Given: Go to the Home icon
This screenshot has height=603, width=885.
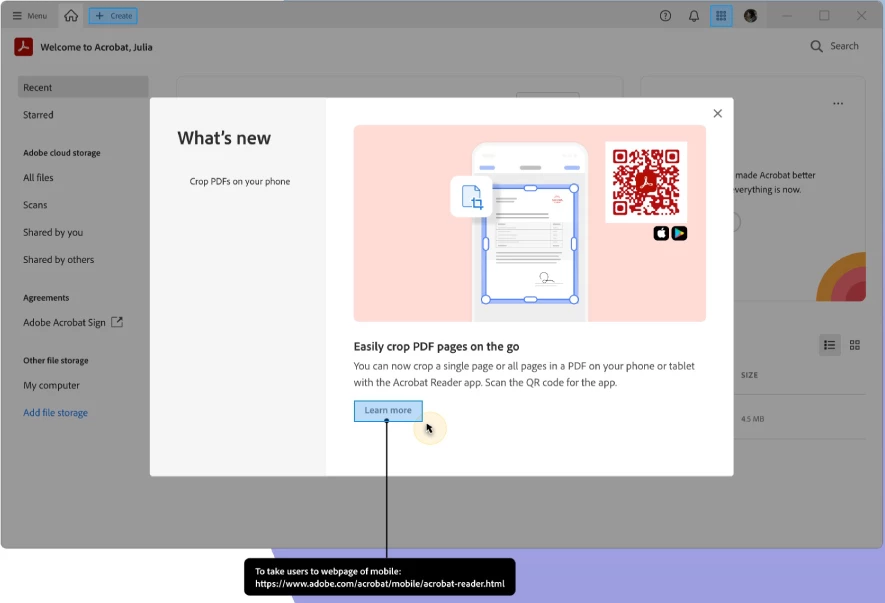Looking at the screenshot, I should pyautogui.click(x=71, y=16).
